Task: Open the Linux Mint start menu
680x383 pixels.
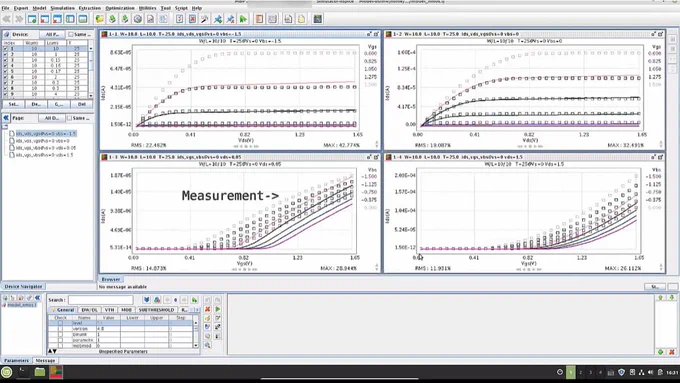Action: click(7, 372)
